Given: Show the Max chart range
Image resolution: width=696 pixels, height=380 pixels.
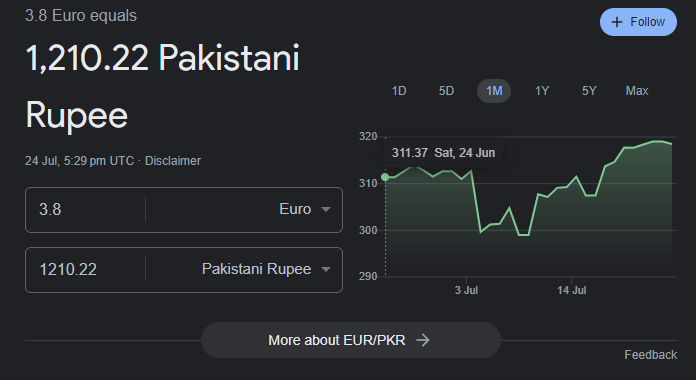Looking at the screenshot, I should coord(637,91).
